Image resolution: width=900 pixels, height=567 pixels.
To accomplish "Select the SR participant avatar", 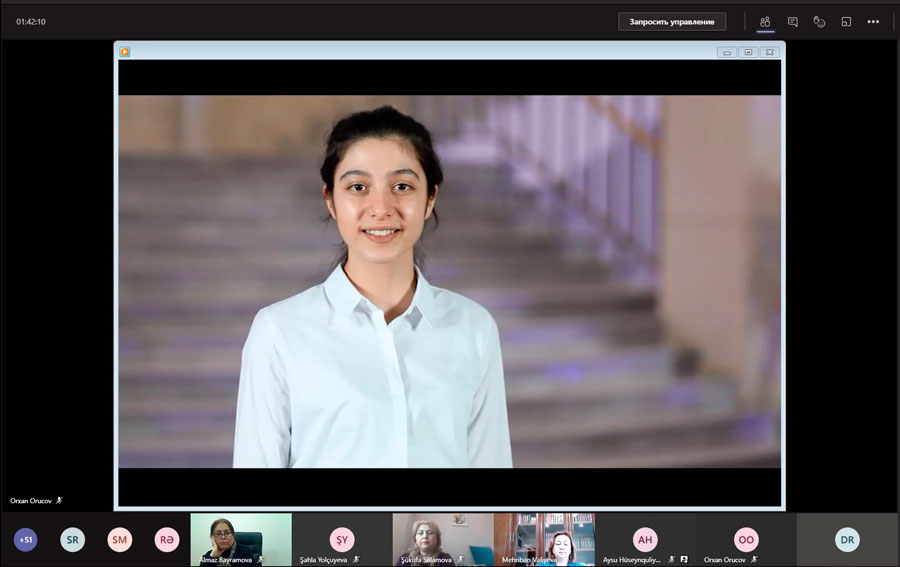I will (x=72, y=540).
